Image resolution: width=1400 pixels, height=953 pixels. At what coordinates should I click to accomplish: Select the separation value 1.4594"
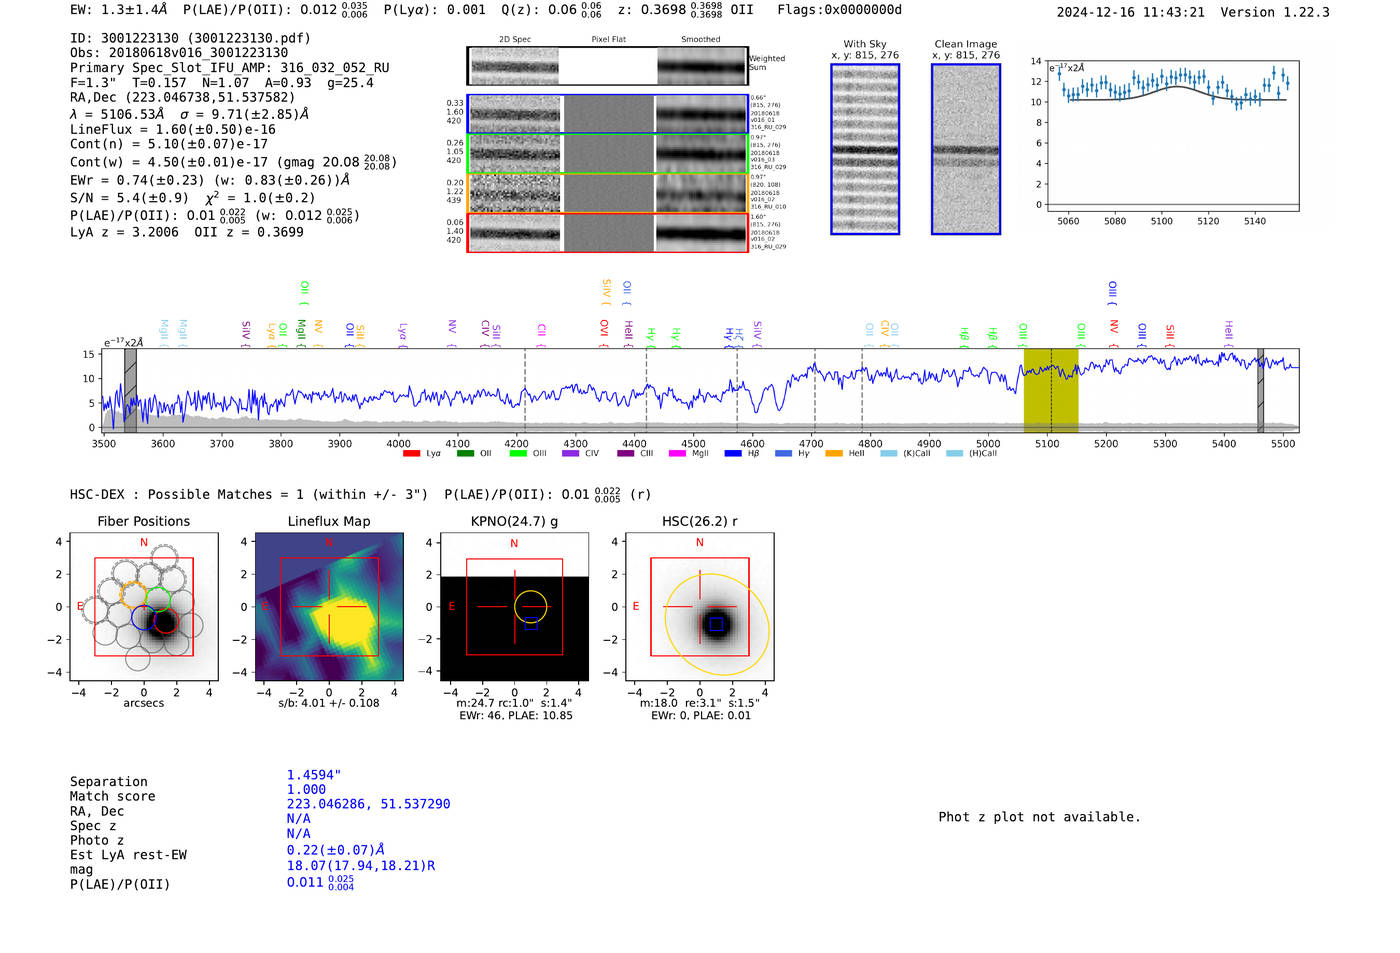[314, 775]
